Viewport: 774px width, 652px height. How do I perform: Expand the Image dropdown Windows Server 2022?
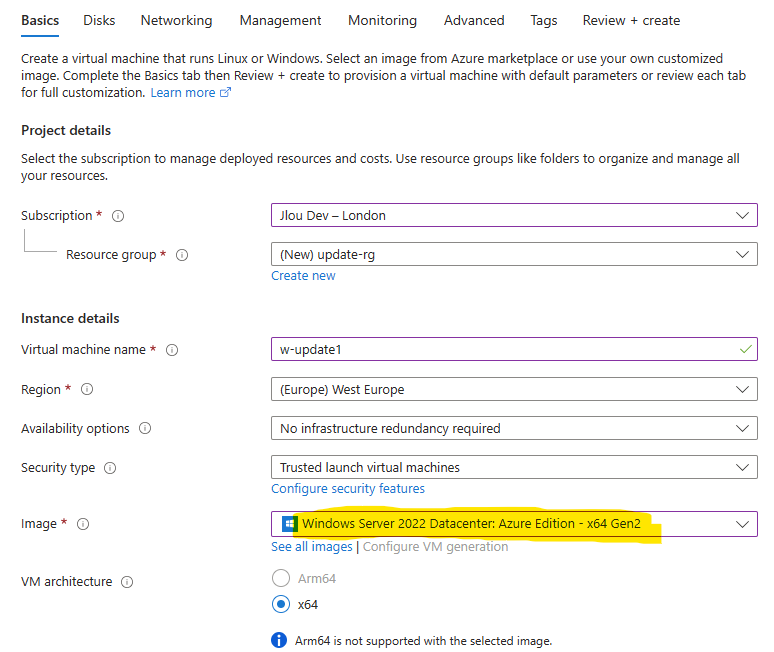pos(514,524)
